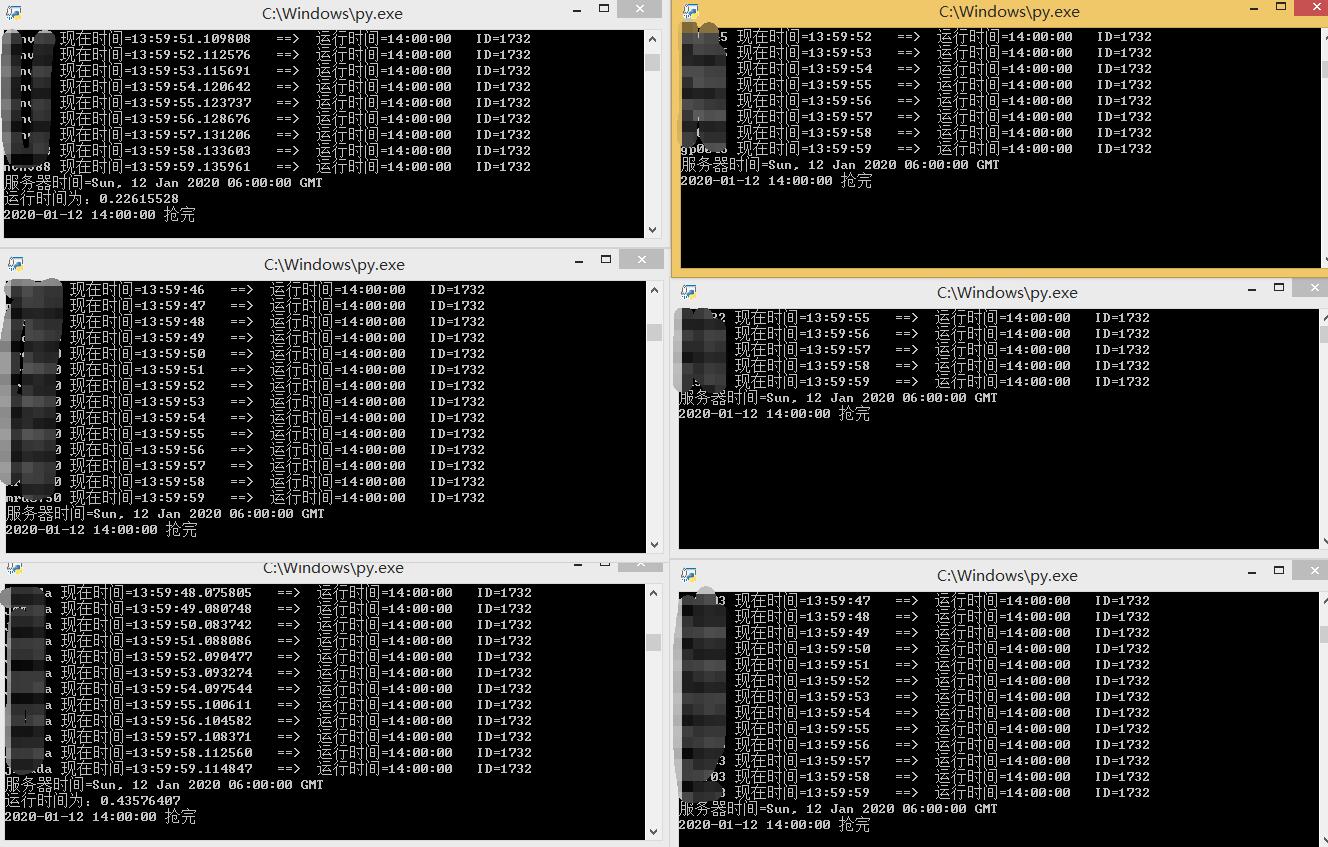
Task: Click scrollbar thumb in middle-left window starting 13:59:46
Action: coord(654,332)
